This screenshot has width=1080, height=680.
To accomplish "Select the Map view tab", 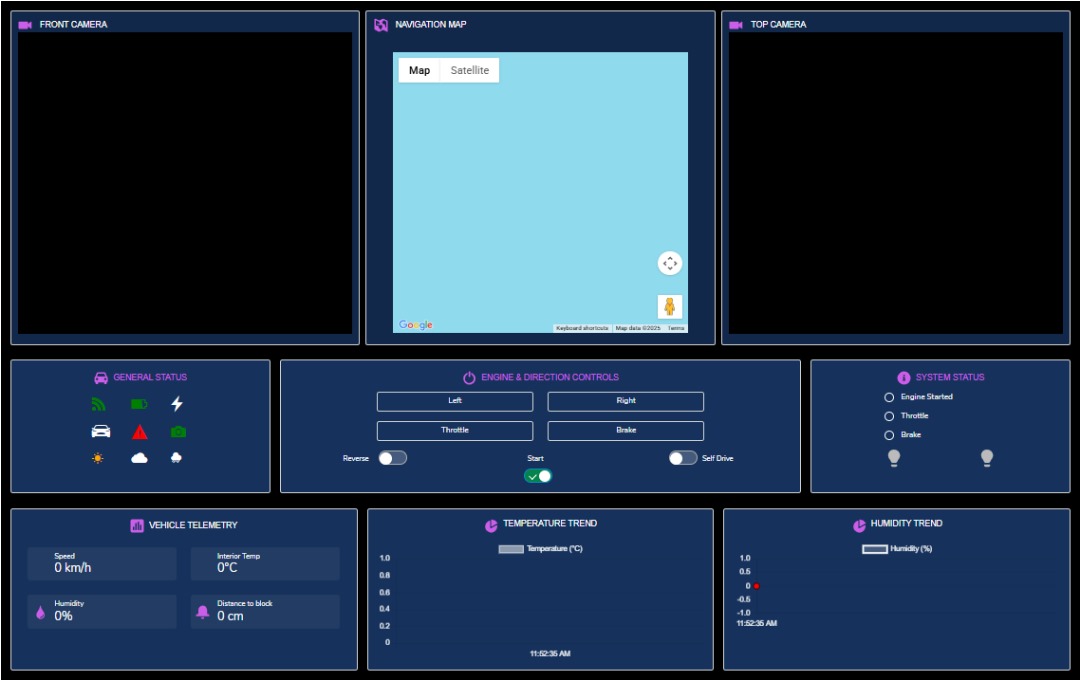I will pyautogui.click(x=420, y=71).
